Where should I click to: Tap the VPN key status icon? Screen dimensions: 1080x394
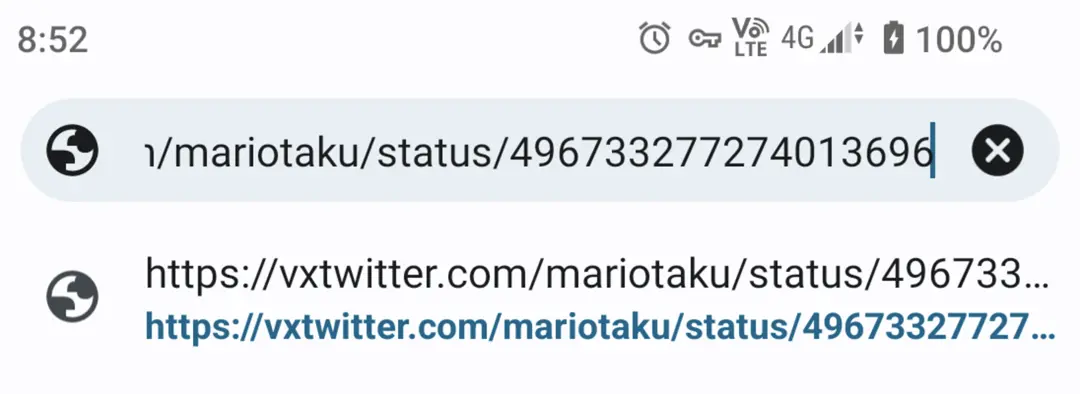(705, 39)
